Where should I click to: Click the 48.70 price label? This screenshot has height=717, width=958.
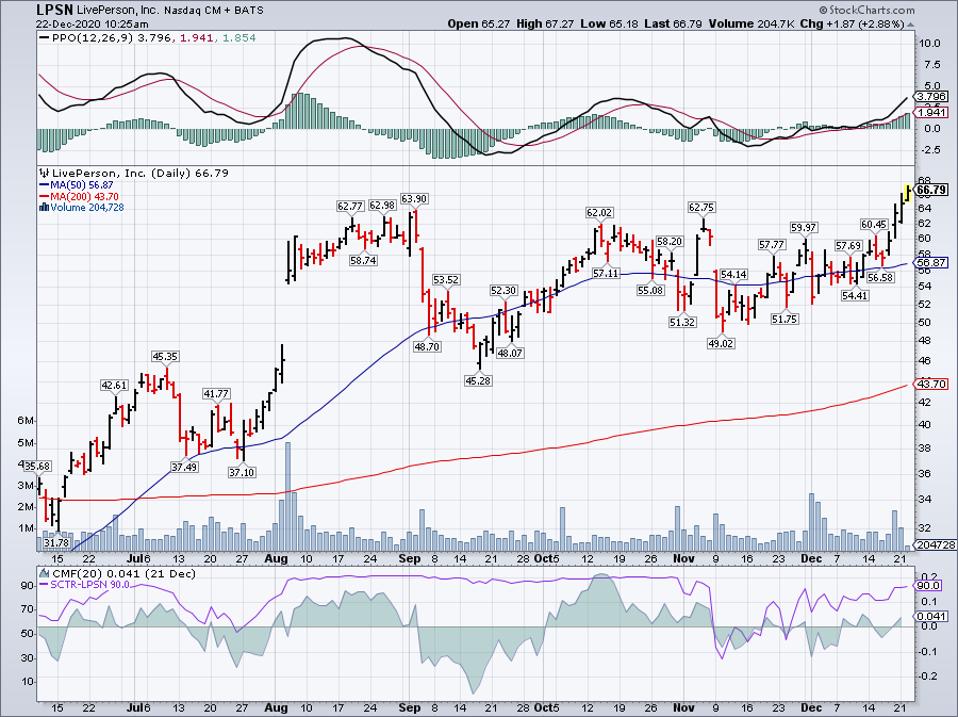[x=426, y=347]
